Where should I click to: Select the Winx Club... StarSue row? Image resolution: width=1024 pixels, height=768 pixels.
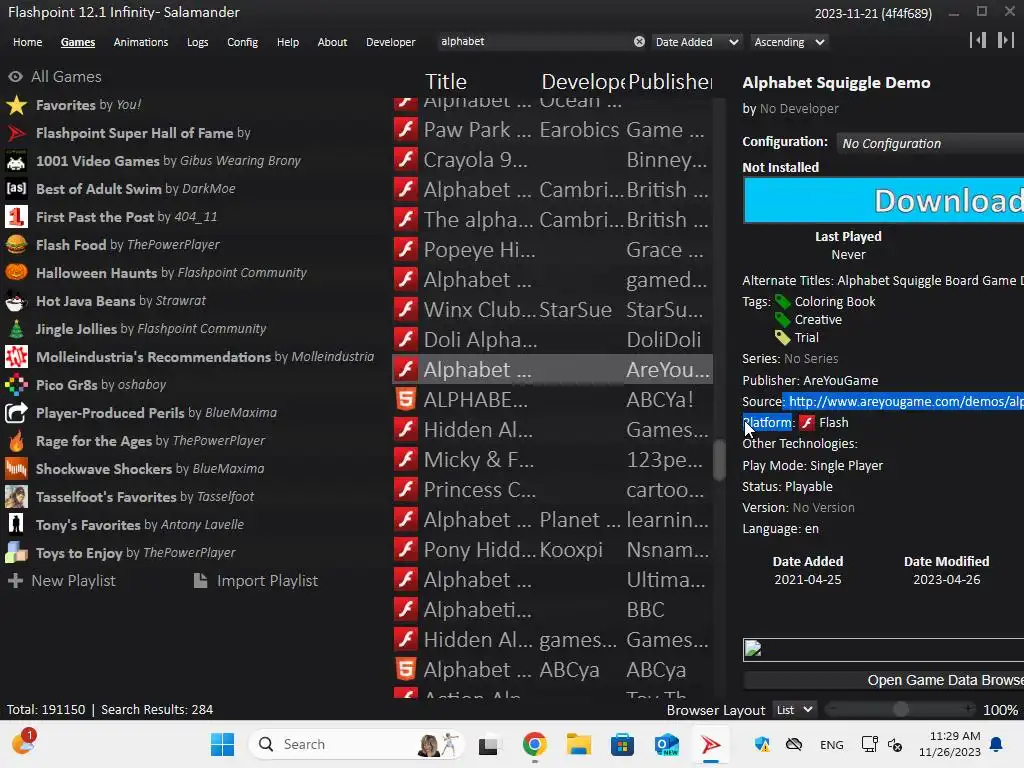pos(552,310)
